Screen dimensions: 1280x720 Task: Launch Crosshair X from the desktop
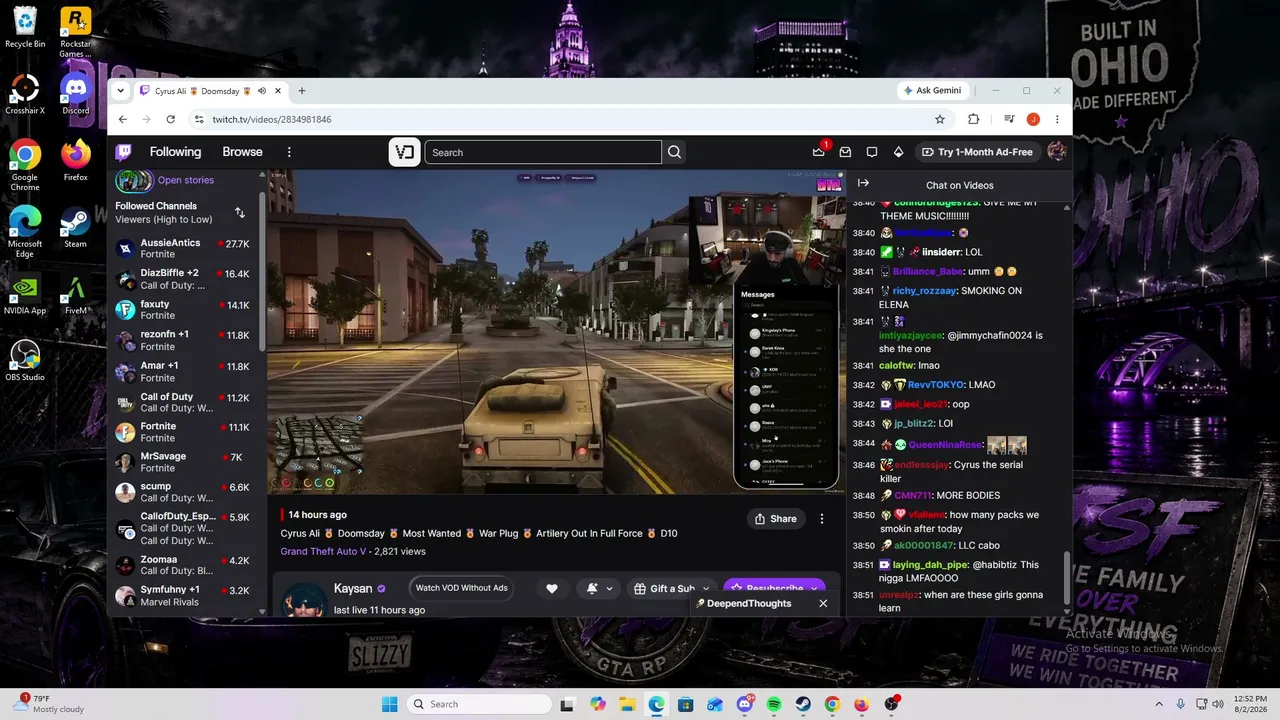25,95
